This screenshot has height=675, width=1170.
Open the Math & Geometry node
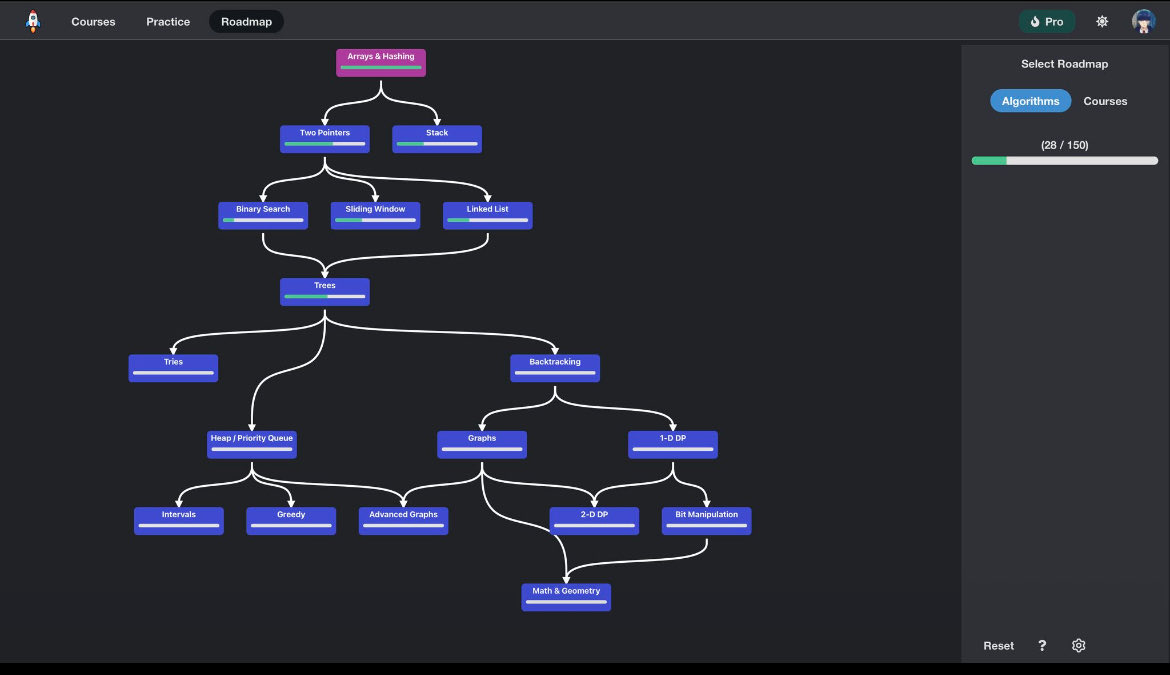tap(566, 597)
